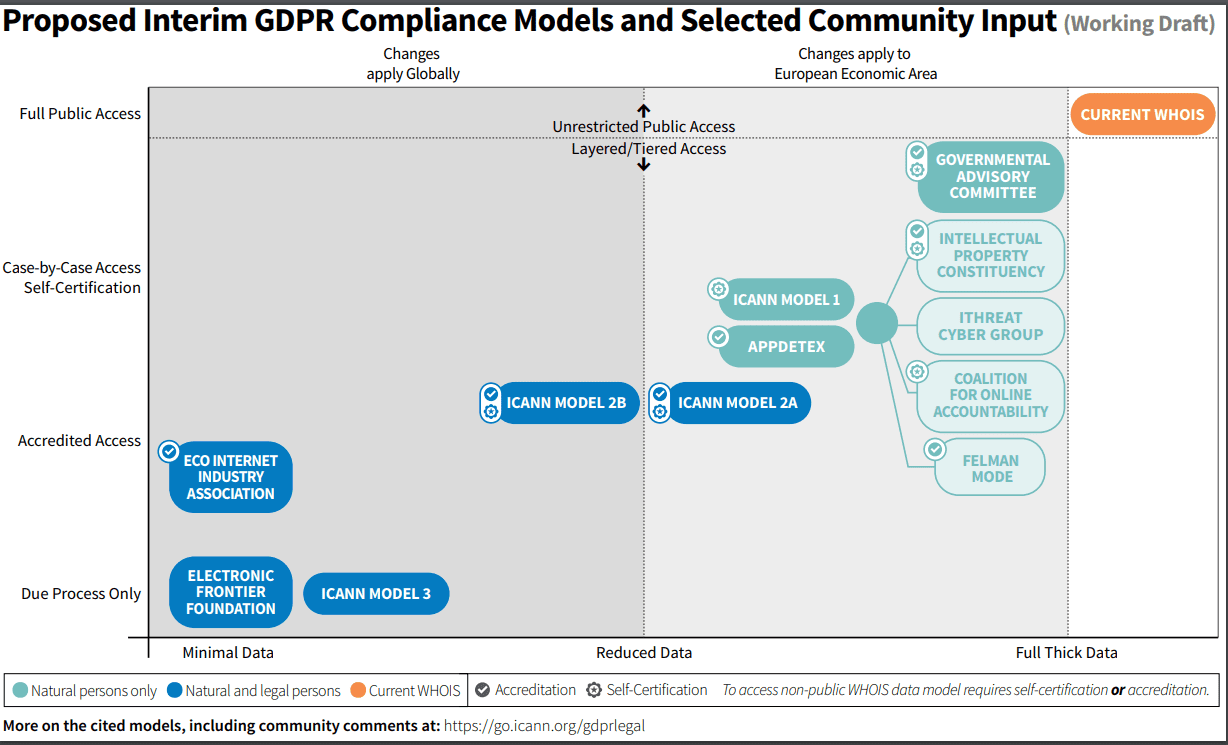
Task: Click the accreditation checkmark badge beside Appdetex
Action: (x=717, y=337)
